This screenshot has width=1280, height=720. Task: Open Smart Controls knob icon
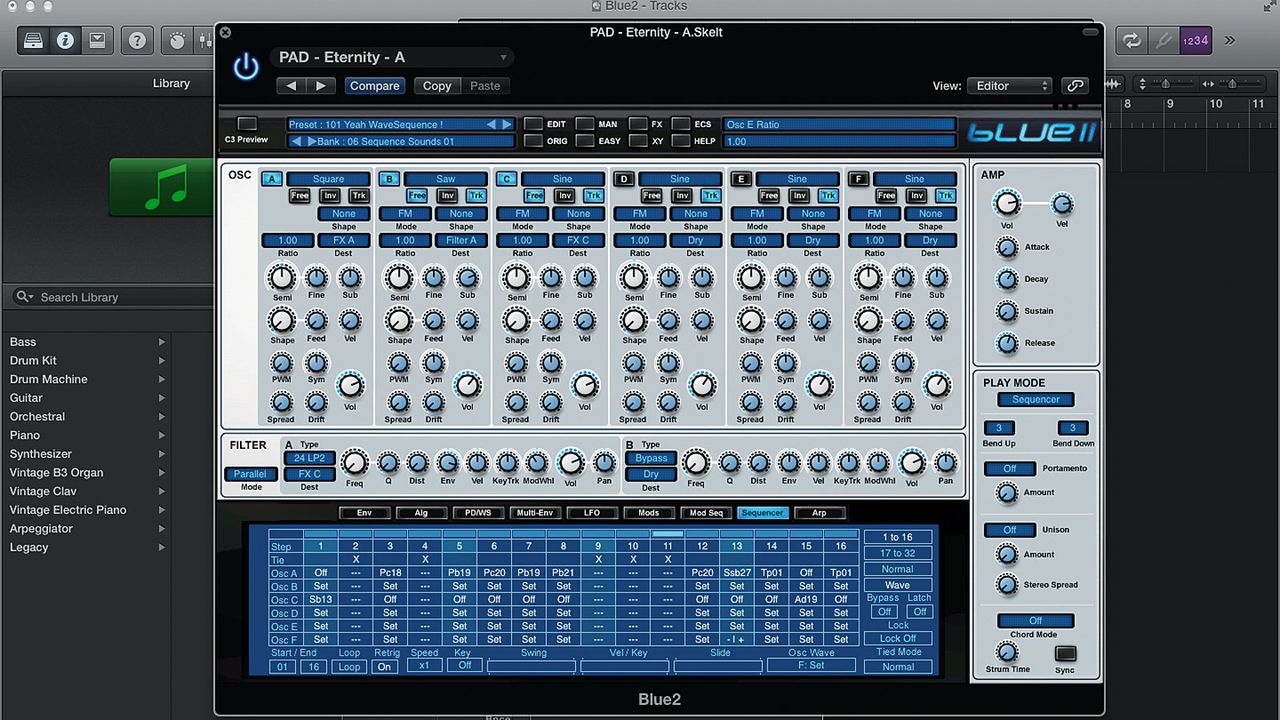(178, 40)
